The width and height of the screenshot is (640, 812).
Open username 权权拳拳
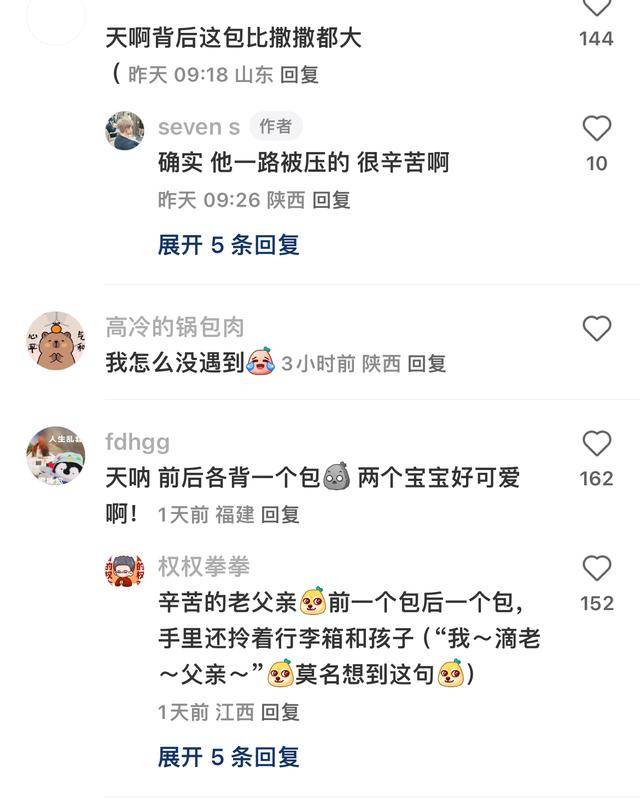pyautogui.click(x=204, y=567)
